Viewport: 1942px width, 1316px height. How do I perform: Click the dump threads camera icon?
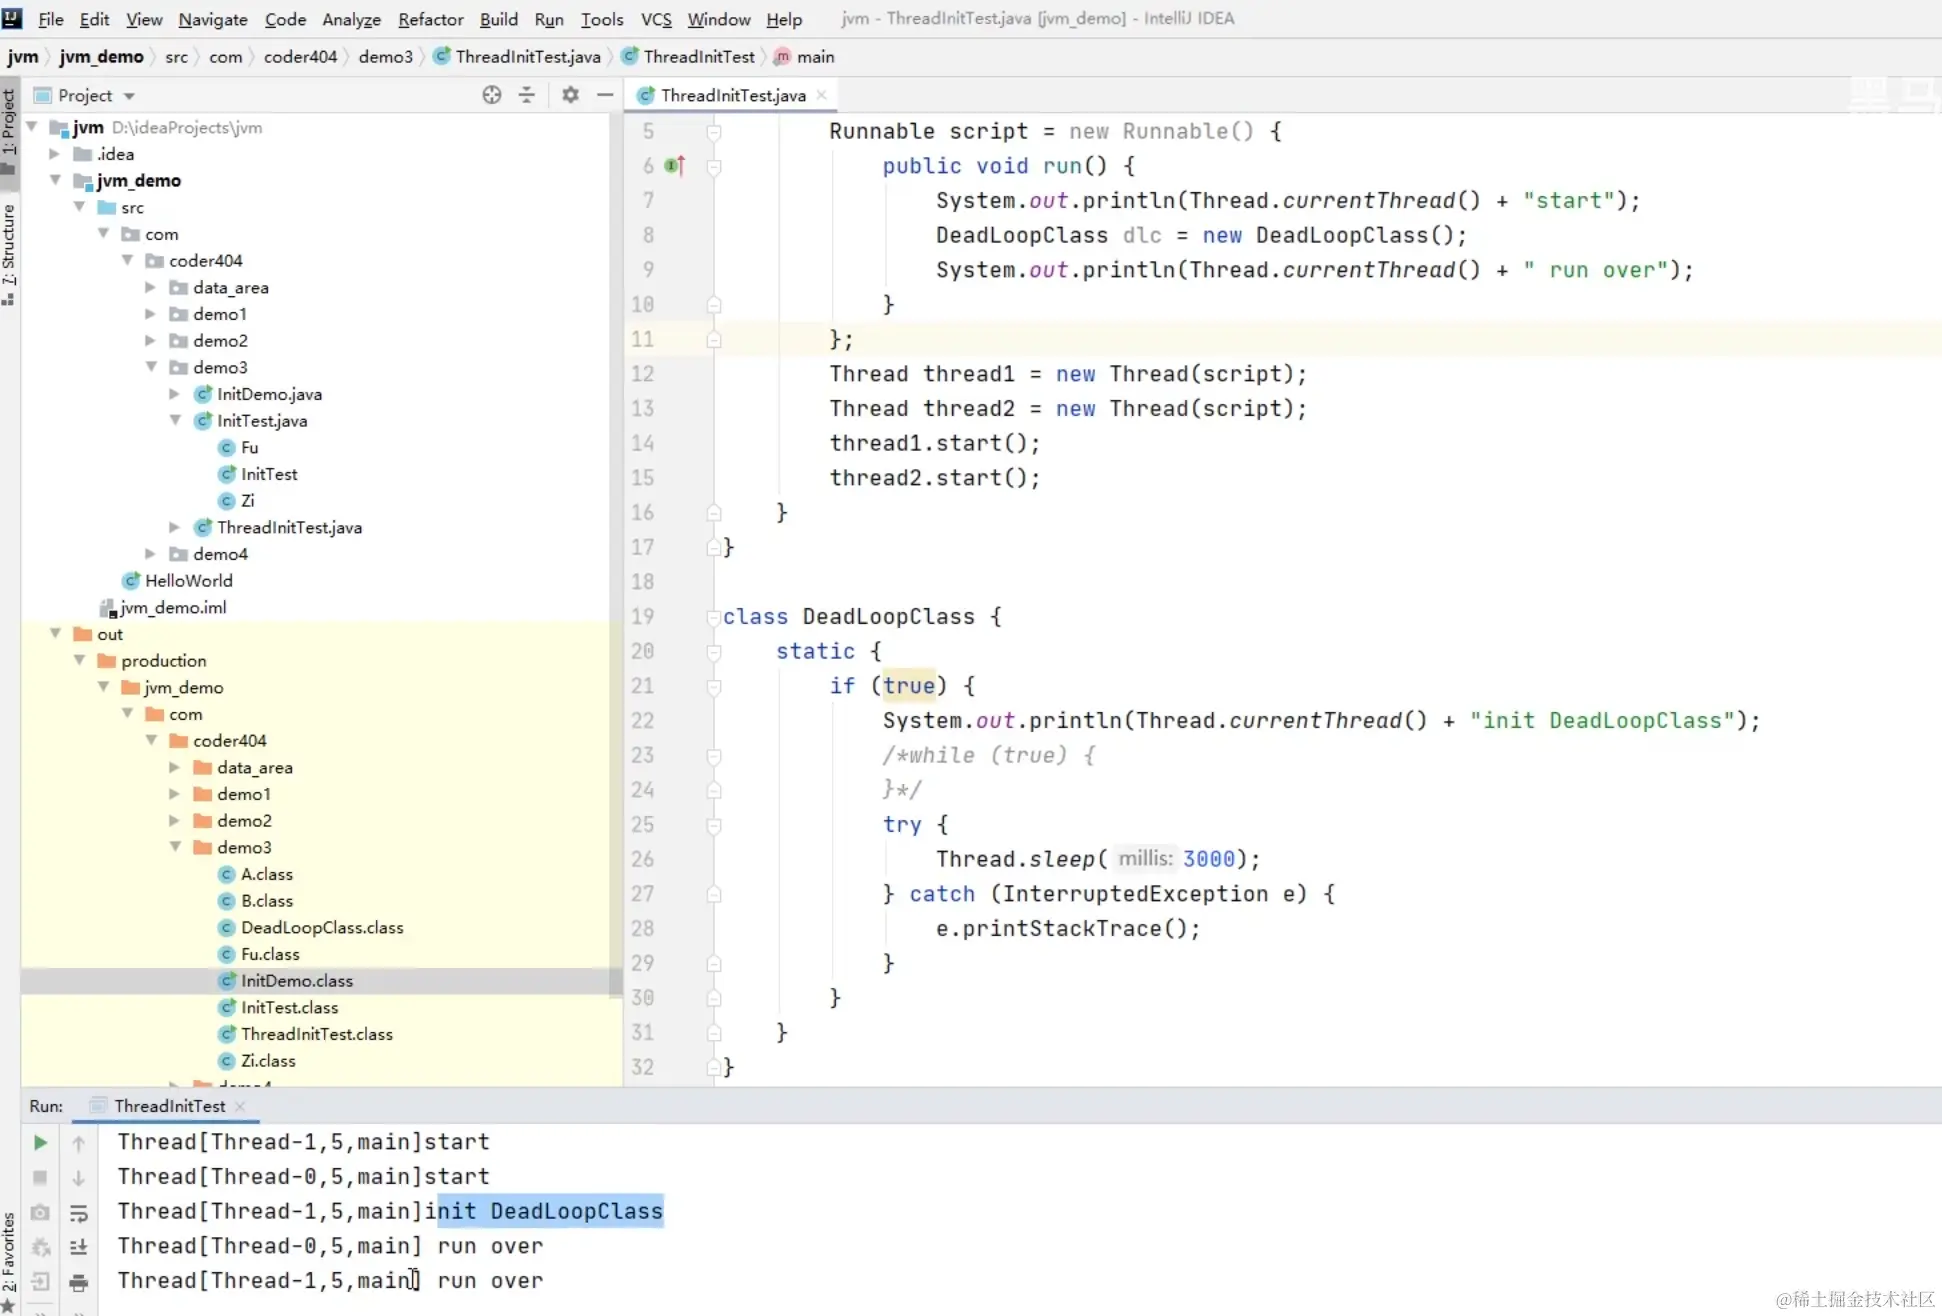point(40,1212)
